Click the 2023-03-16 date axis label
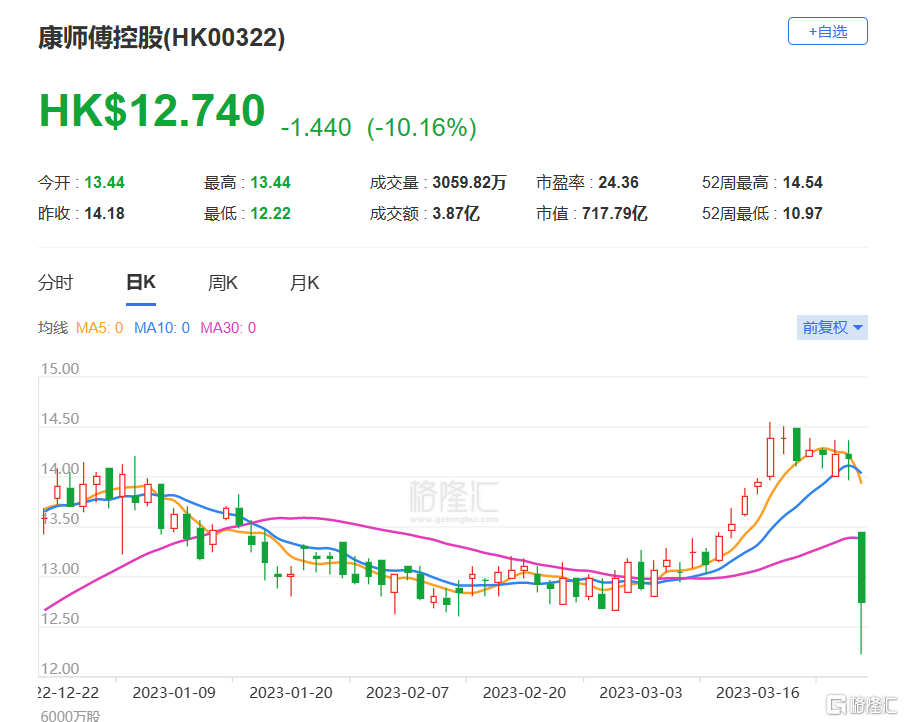Viewport: 905px width, 722px height. (758, 693)
